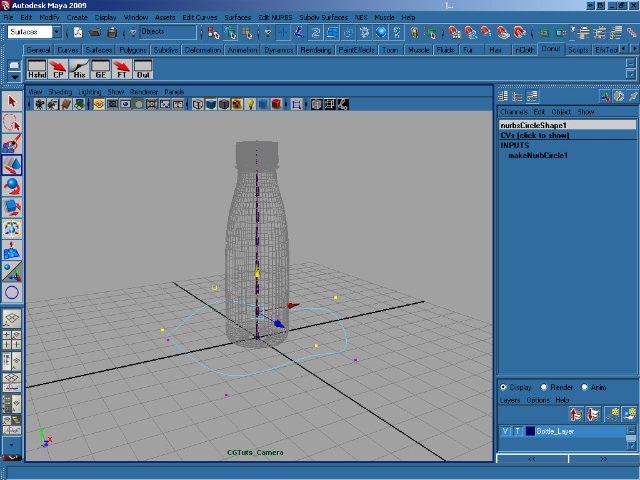The image size is (640, 480).
Task: Open the Edit Curves menu
Action: pyautogui.click(x=198, y=18)
